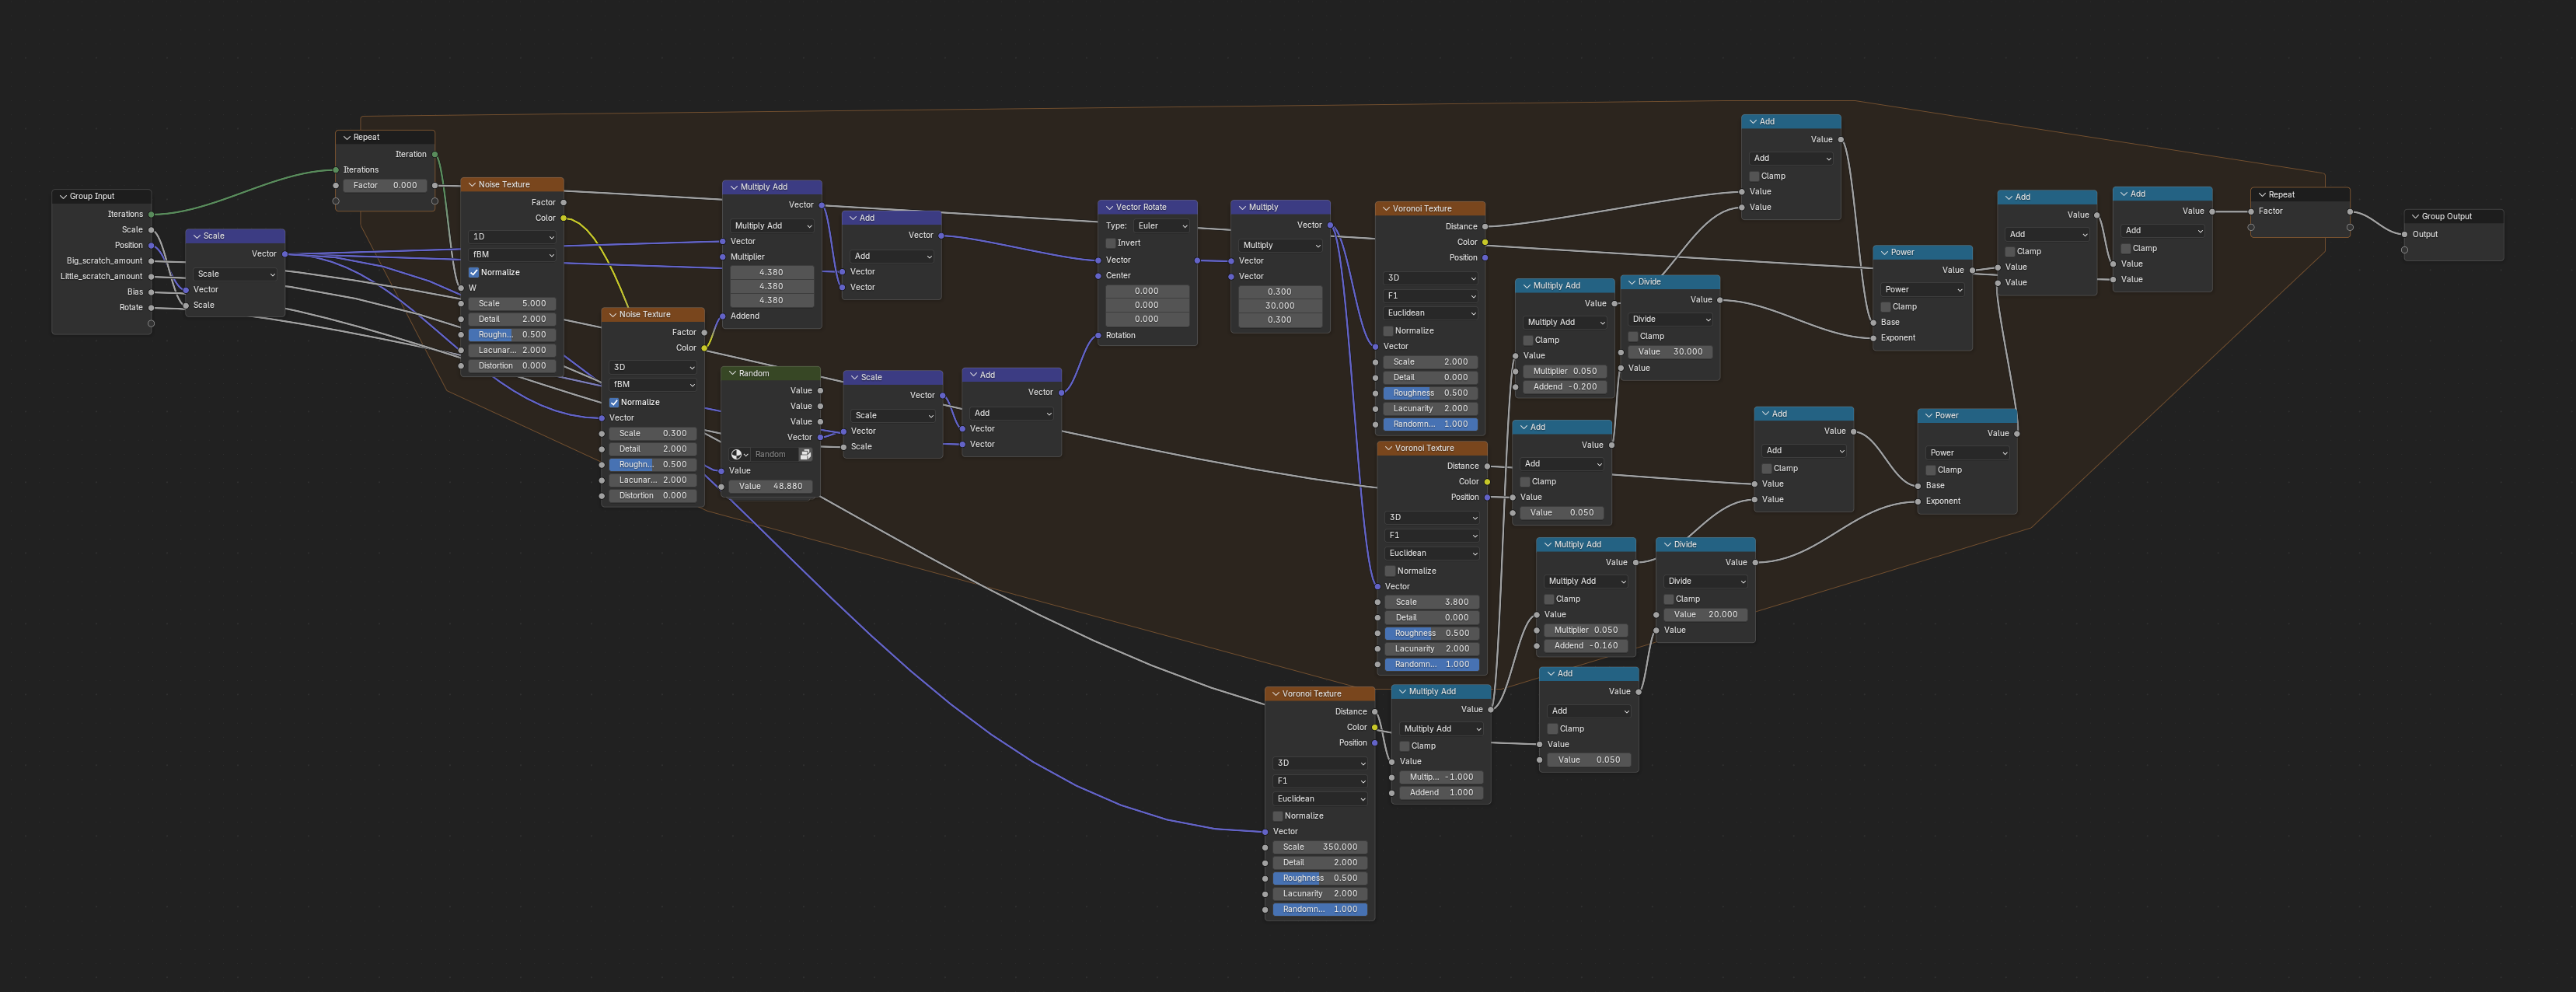Image resolution: width=2576 pixels, height=992 pixels.
Task: Collapse the Group Output node
Action: 2415,216
